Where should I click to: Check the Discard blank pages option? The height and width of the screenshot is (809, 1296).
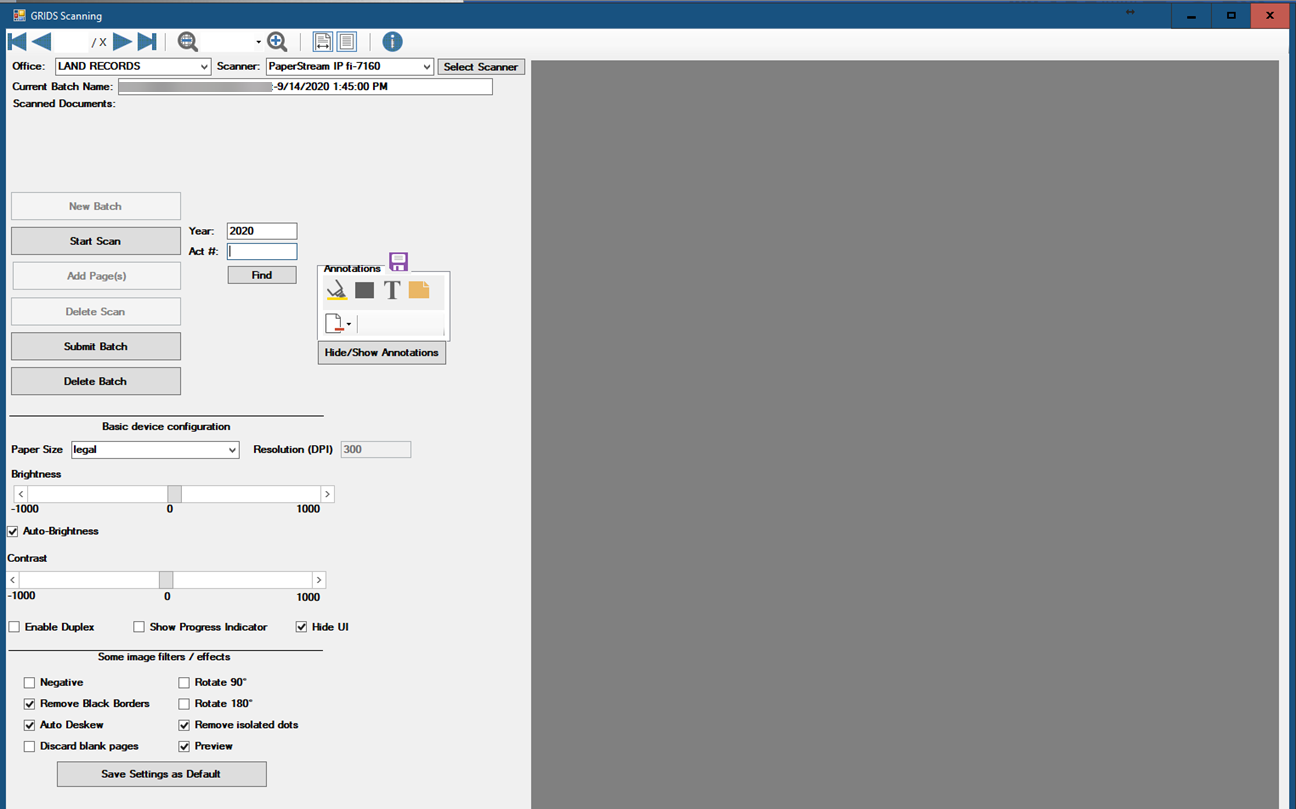click(29, 746)
